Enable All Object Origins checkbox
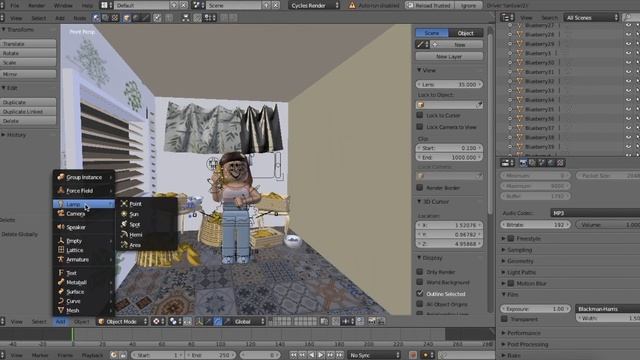Viewport: 640px width, 360px height. pos(420,304)
